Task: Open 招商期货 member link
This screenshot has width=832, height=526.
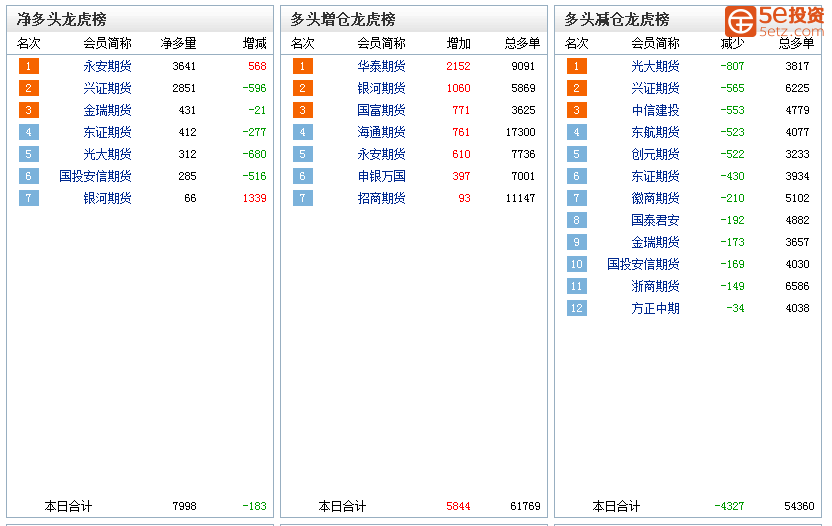Action: [382, 199]
